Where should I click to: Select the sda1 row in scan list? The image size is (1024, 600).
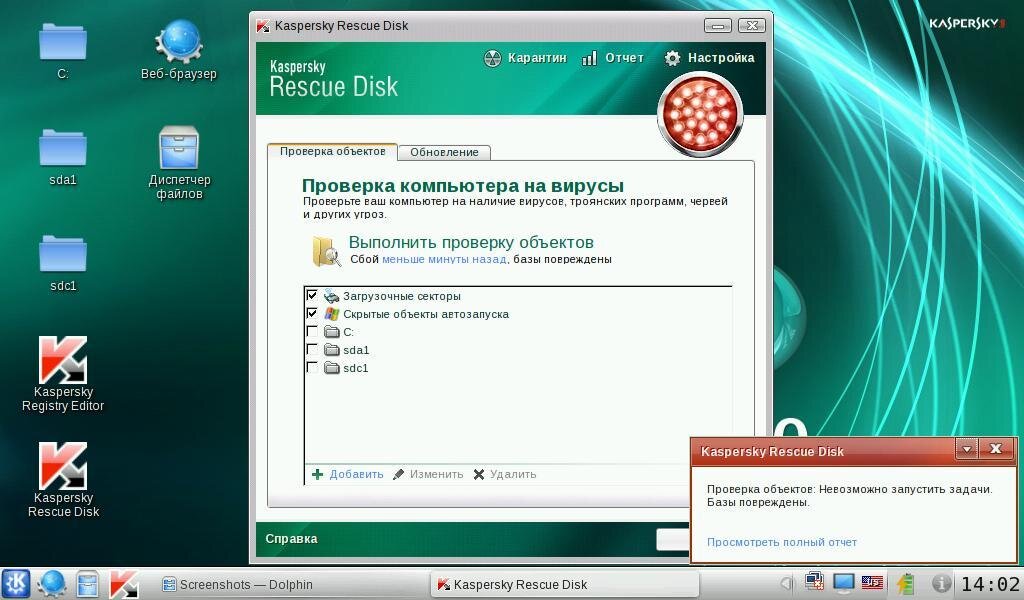(518, 350)
